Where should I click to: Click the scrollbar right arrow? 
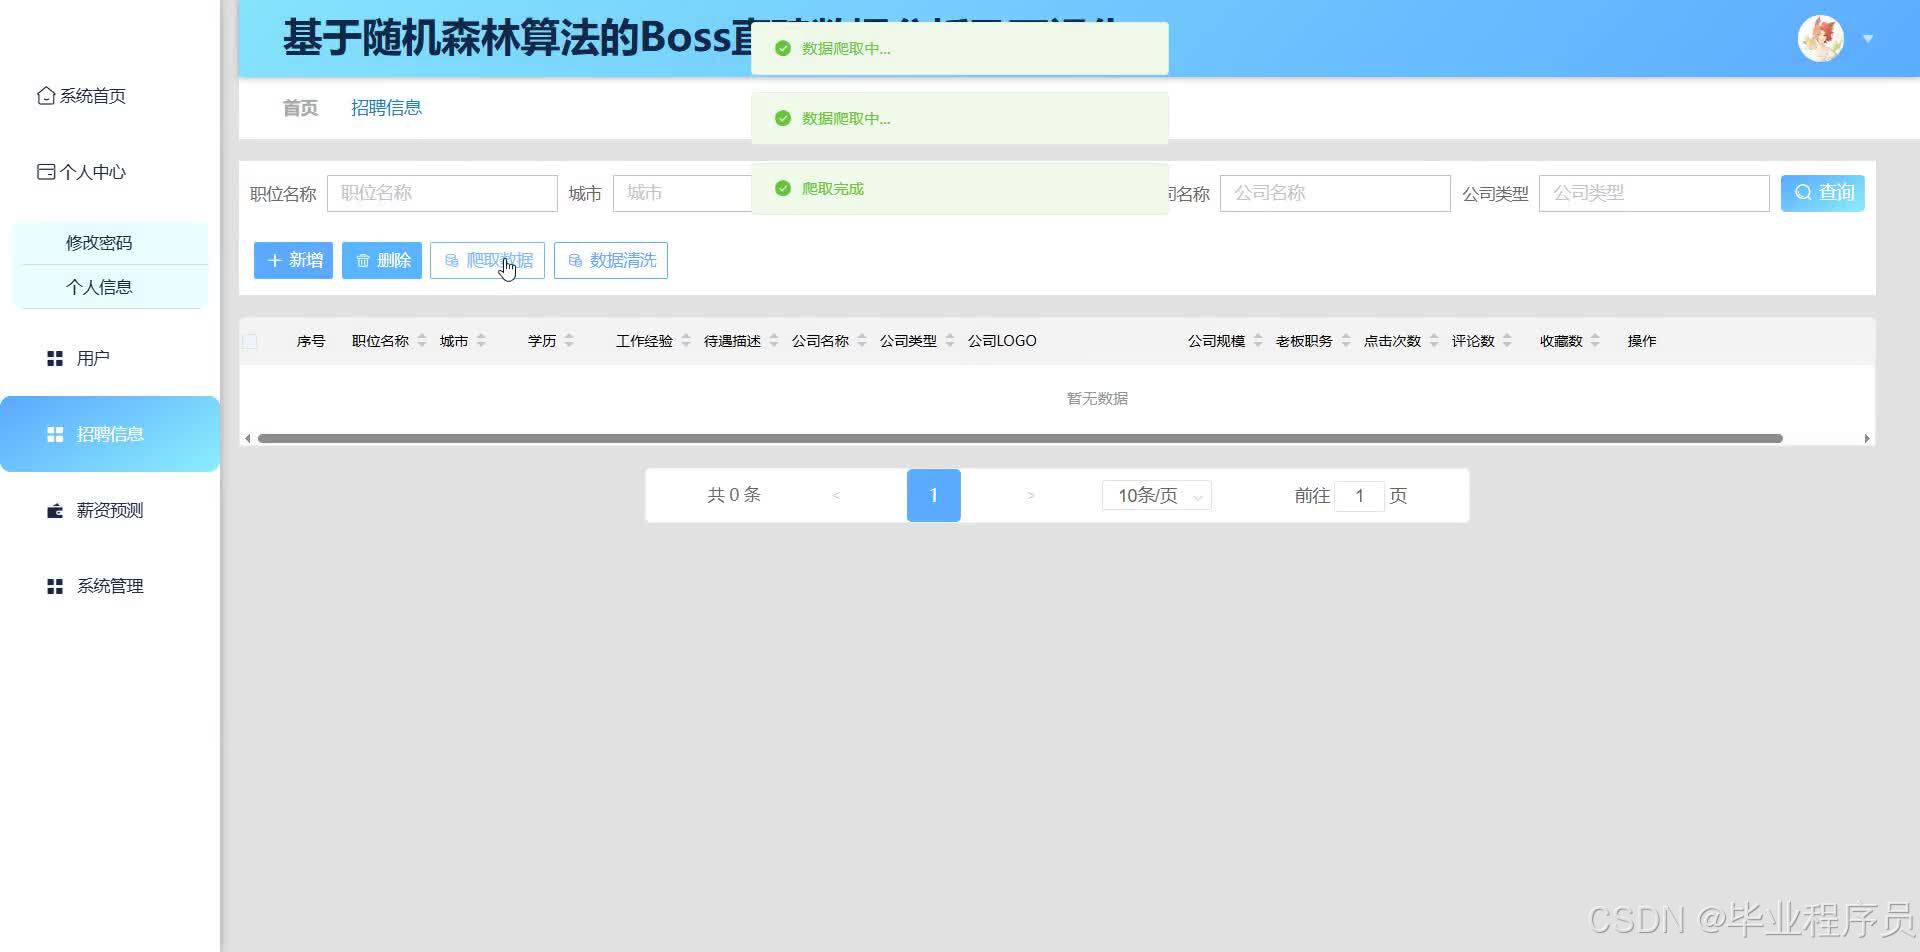[x=1867, y=438]
